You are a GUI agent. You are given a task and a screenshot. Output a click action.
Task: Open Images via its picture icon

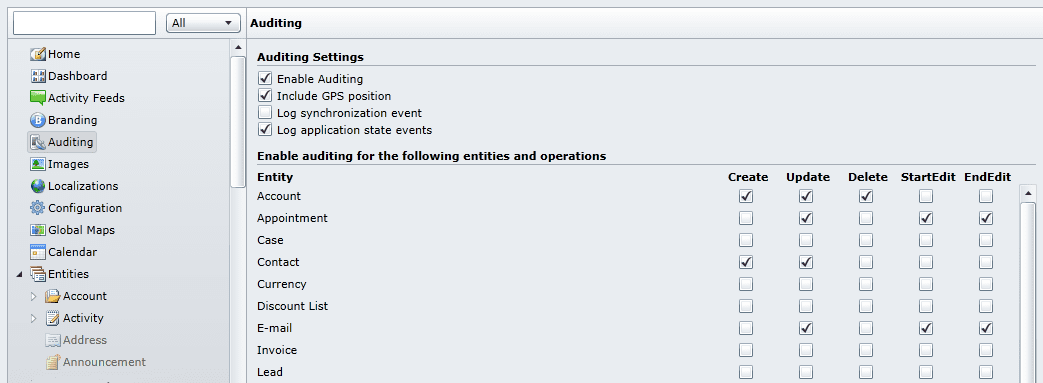point(38,164)
